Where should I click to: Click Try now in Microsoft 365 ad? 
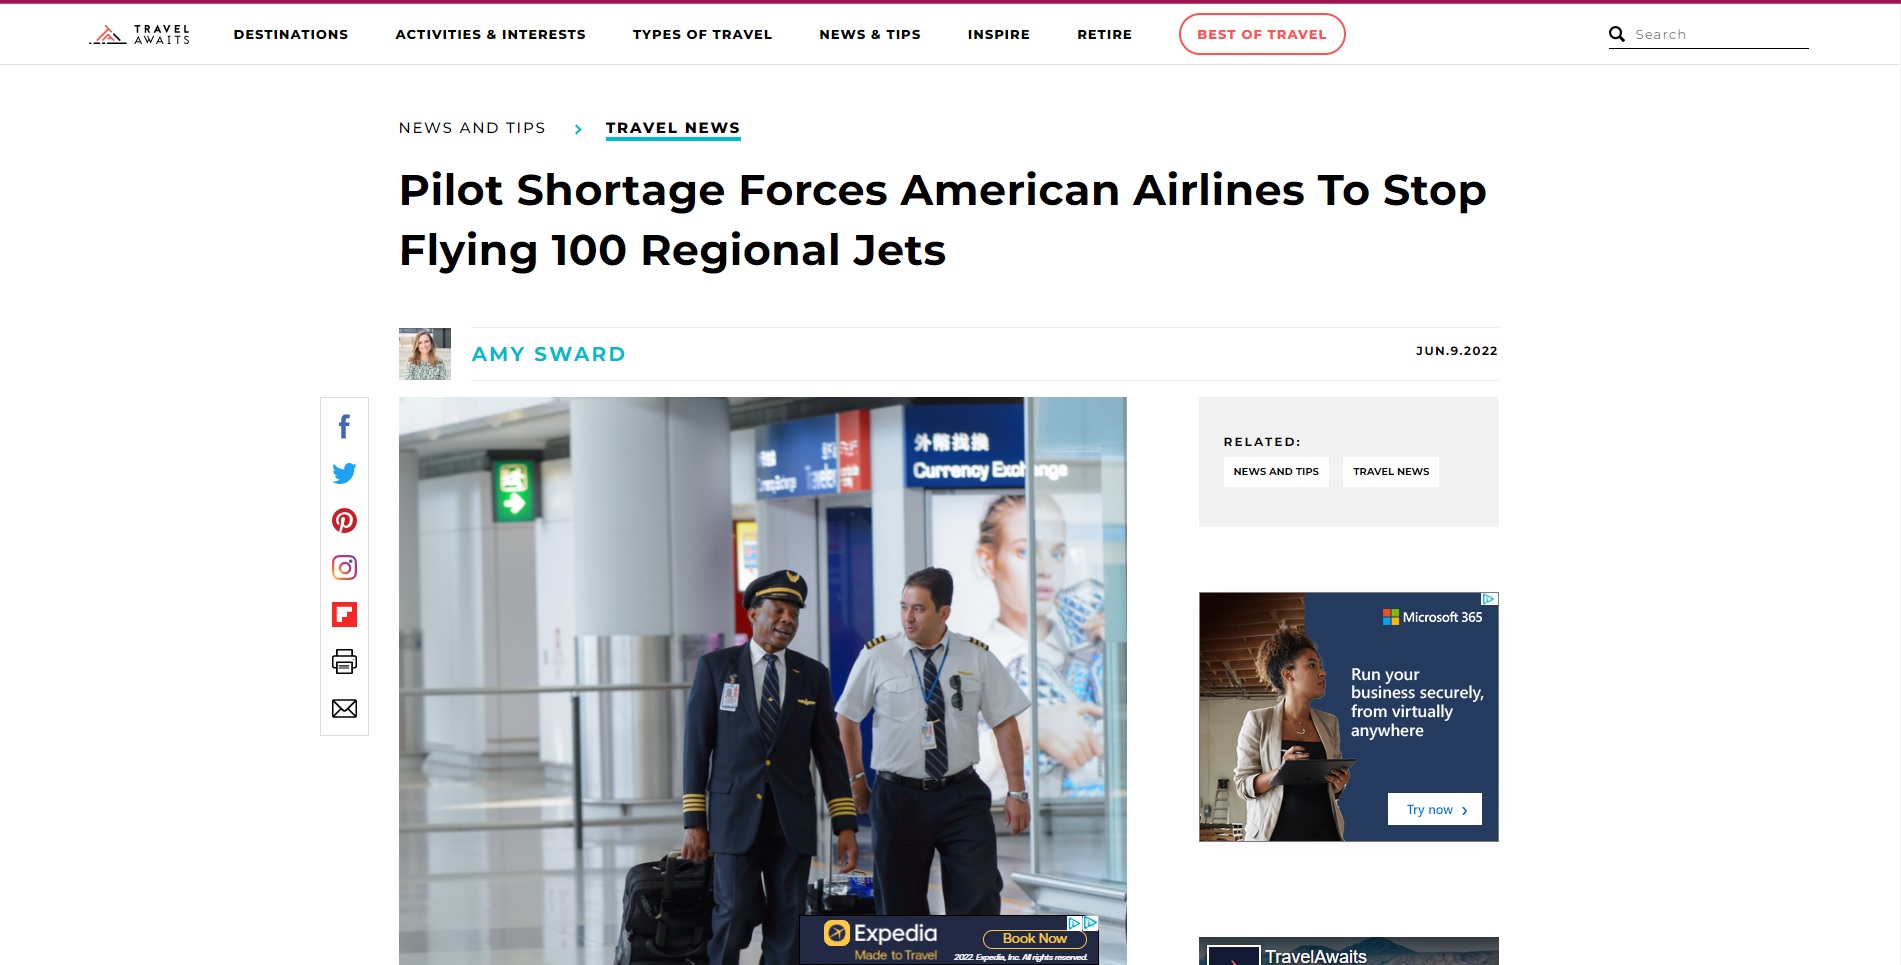coord(1435,809)
